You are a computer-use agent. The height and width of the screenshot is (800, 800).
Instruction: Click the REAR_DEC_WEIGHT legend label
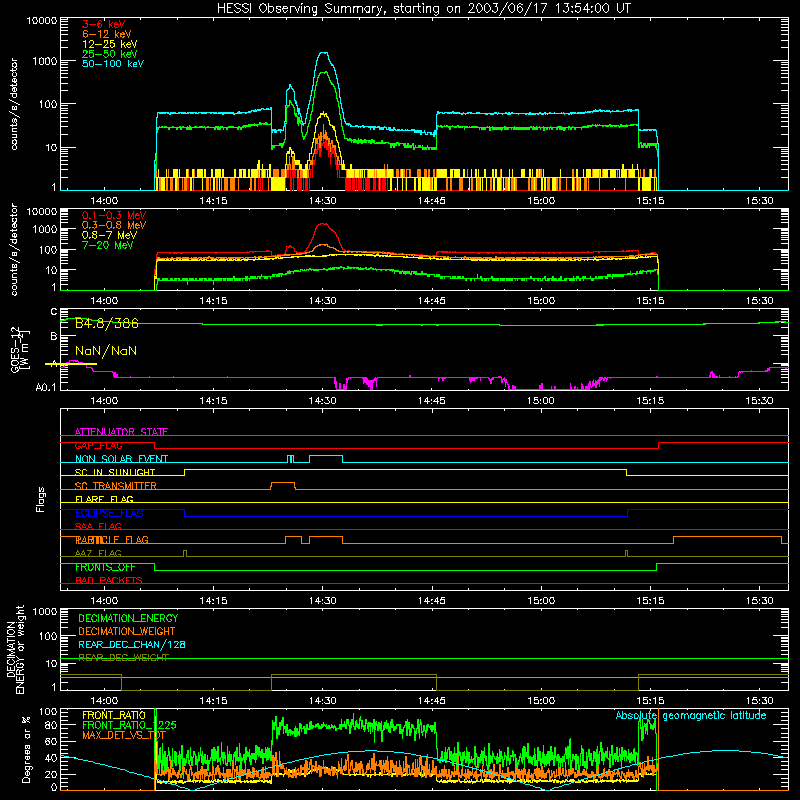point(123,658)
